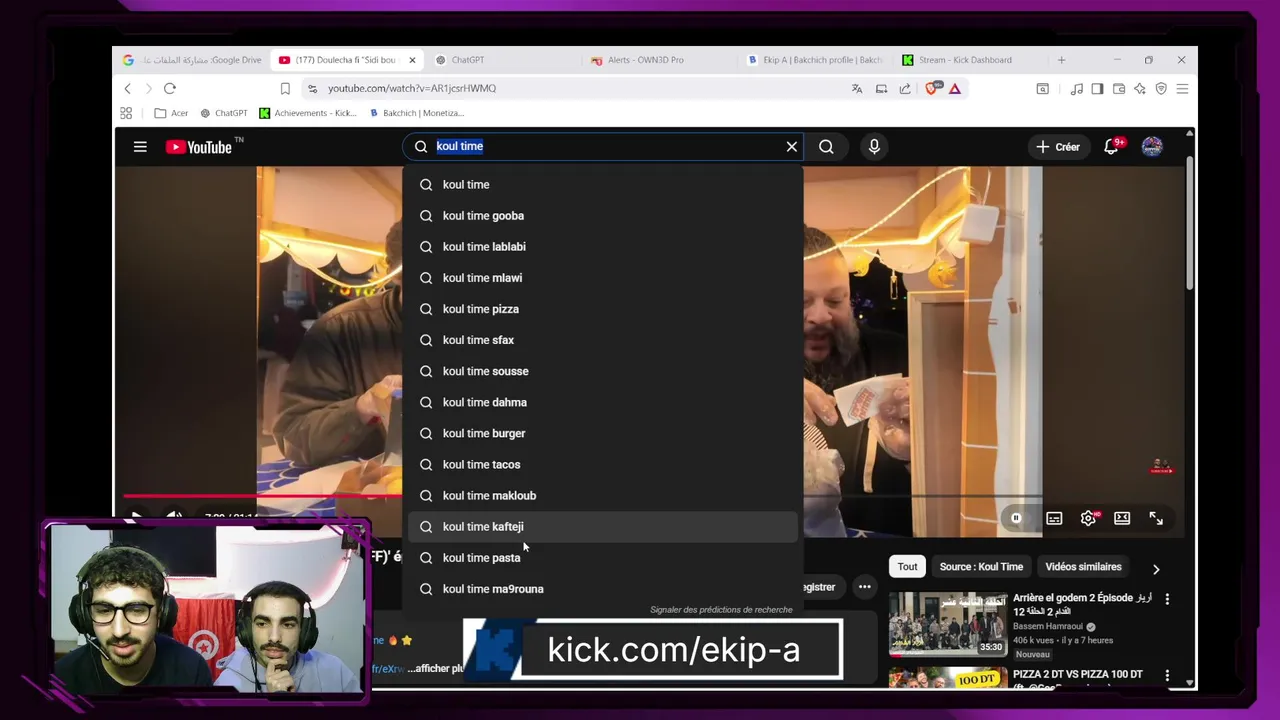This screenshot has height=720, width=1280.
Task: Switch to the Alerts - OWN3D Pro tab
Action: pos(660,60)
